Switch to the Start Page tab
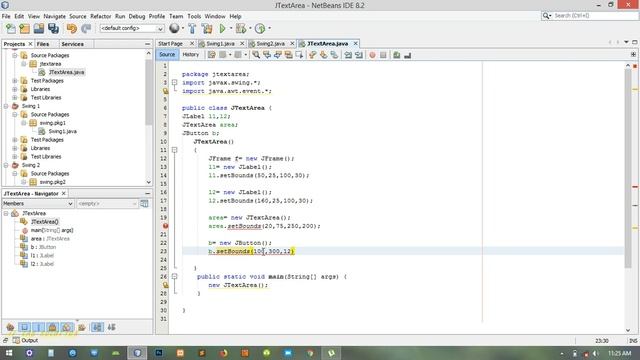The image size is (640, 360). pyautogui.click(x=170, y=44)
